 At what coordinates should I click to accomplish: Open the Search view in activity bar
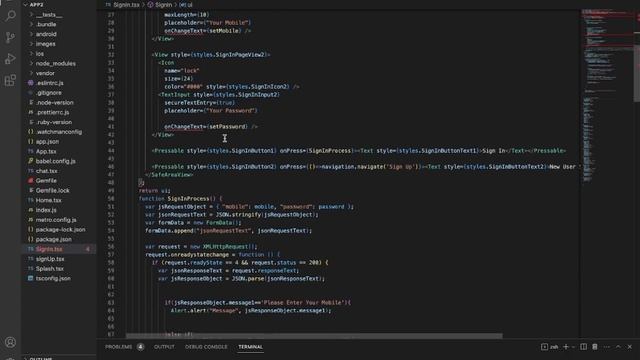pos(10,16)
